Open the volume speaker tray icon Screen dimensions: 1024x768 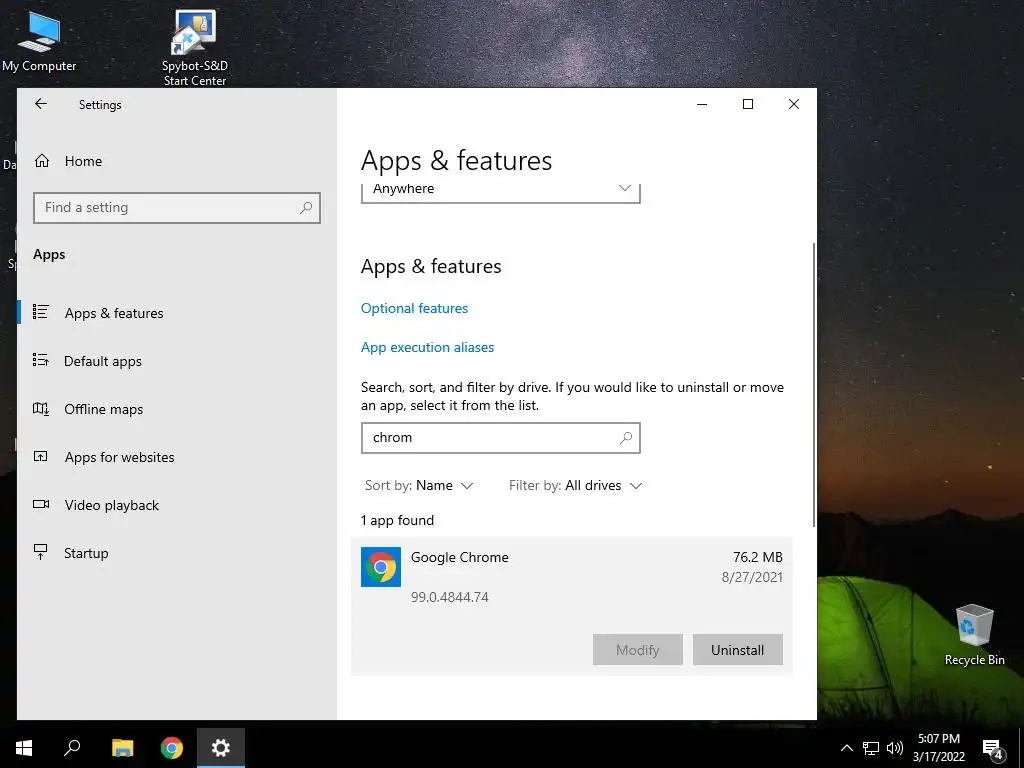[895, 748]
